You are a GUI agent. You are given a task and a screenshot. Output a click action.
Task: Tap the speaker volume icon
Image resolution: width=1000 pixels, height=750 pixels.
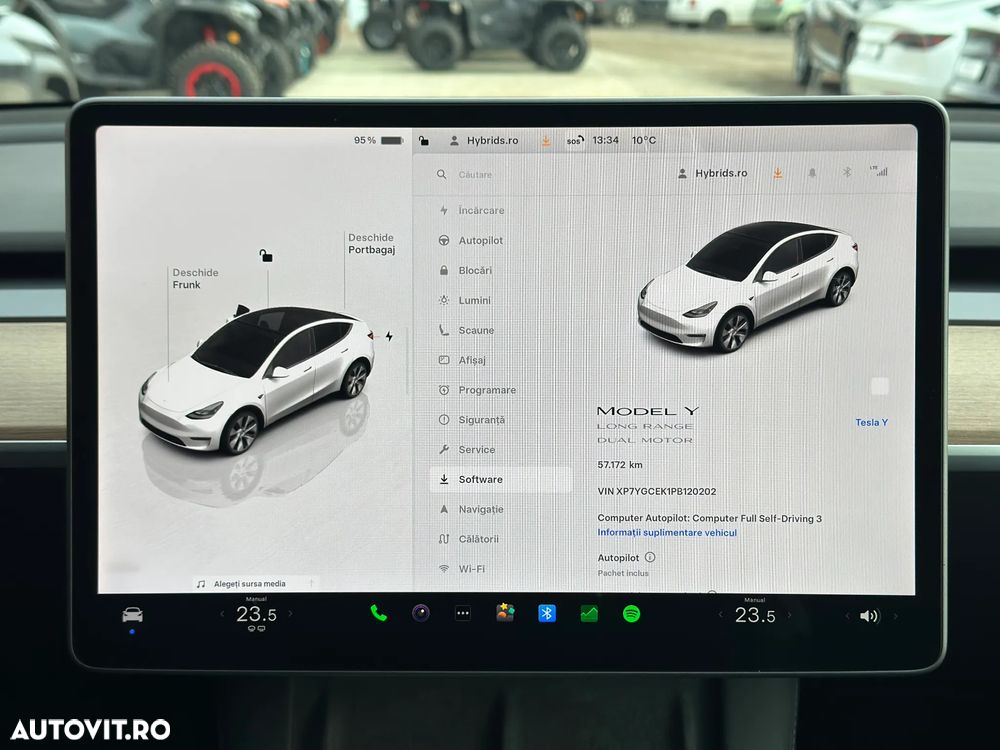coord(870,616)
